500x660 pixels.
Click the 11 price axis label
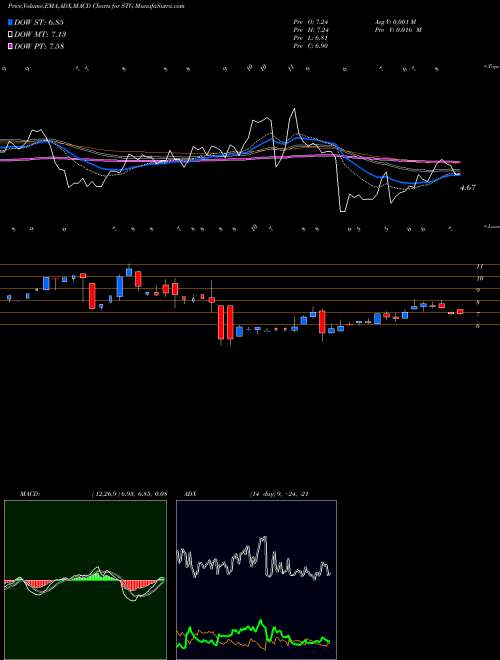tap(479, 266)
